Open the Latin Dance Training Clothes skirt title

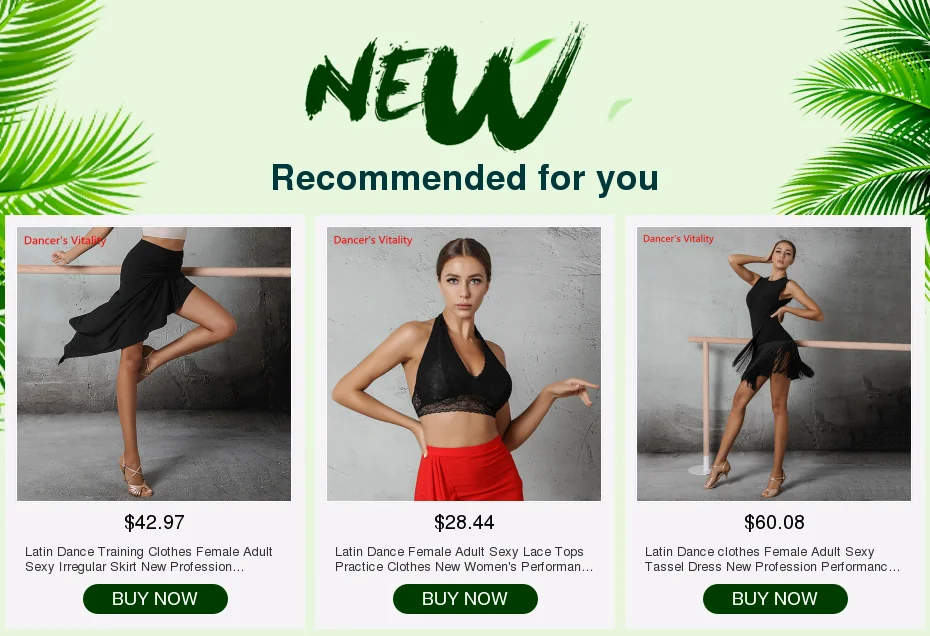click(149, 559)
